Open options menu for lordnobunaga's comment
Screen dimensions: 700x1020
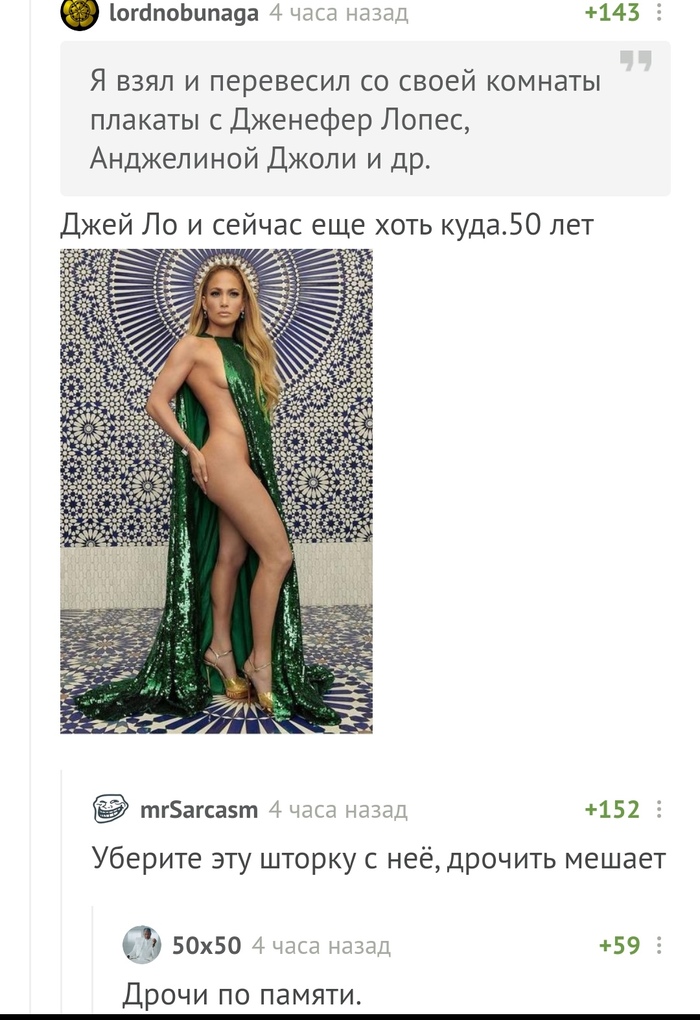pyautogui.click(x=659, y=12)
